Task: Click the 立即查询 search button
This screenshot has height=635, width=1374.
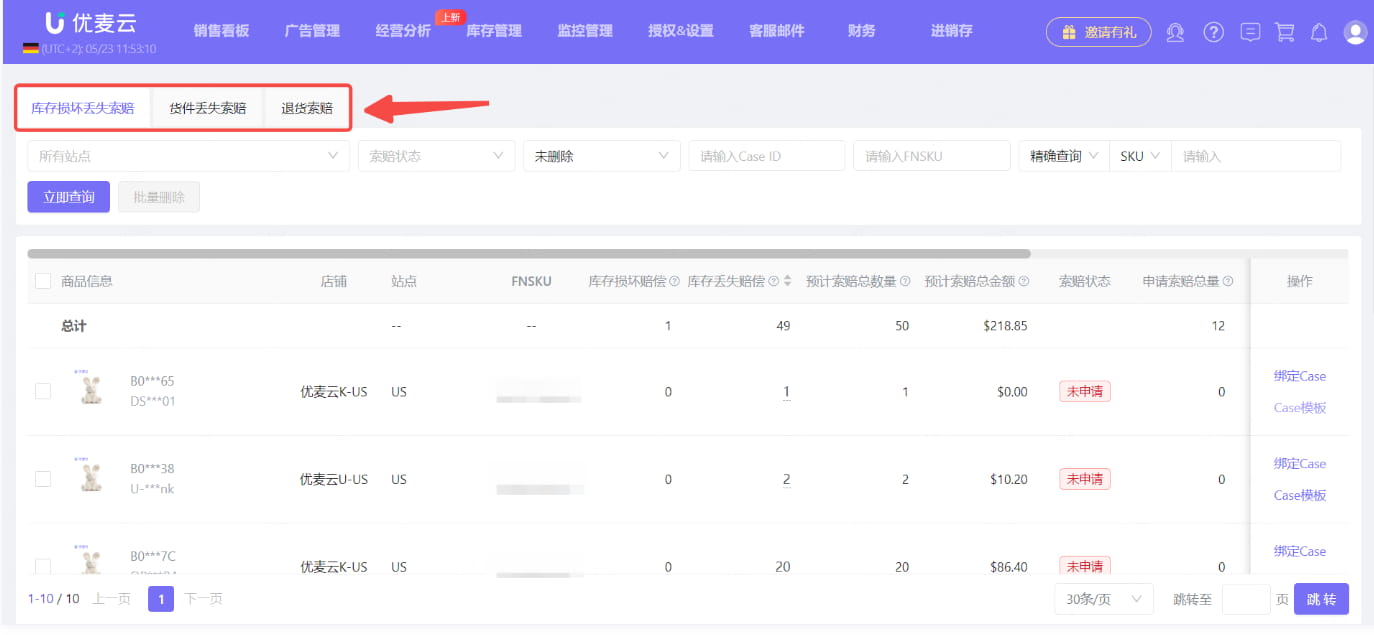Action: click(68, 197)
